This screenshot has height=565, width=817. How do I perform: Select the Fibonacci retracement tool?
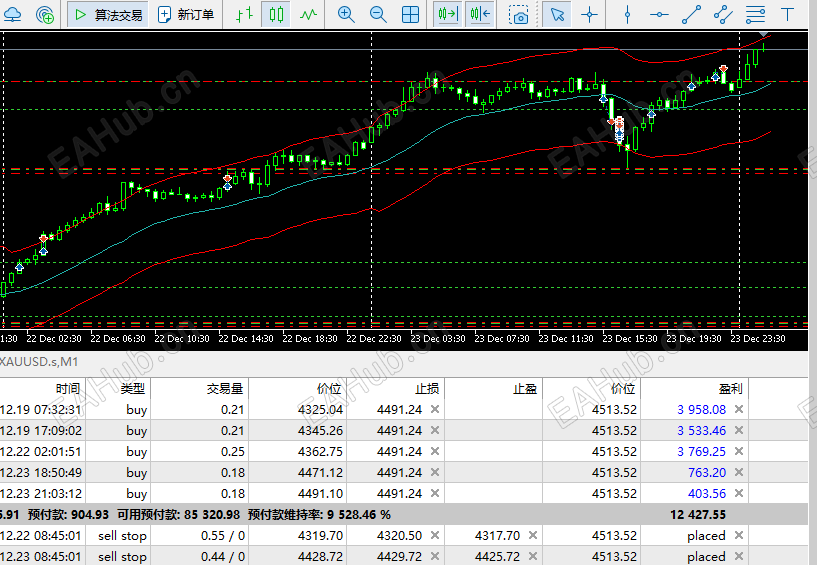click(755, 14)
